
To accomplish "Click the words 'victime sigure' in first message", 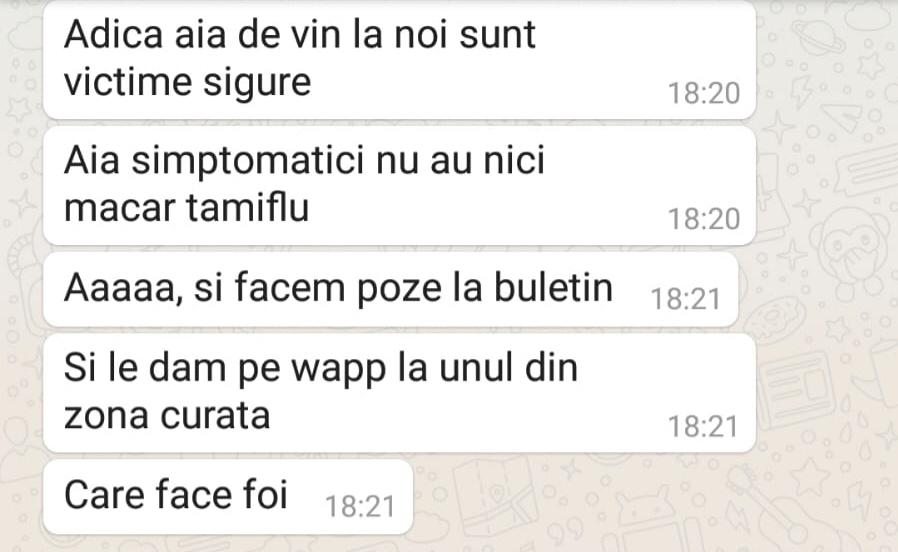I will (187, 83).
